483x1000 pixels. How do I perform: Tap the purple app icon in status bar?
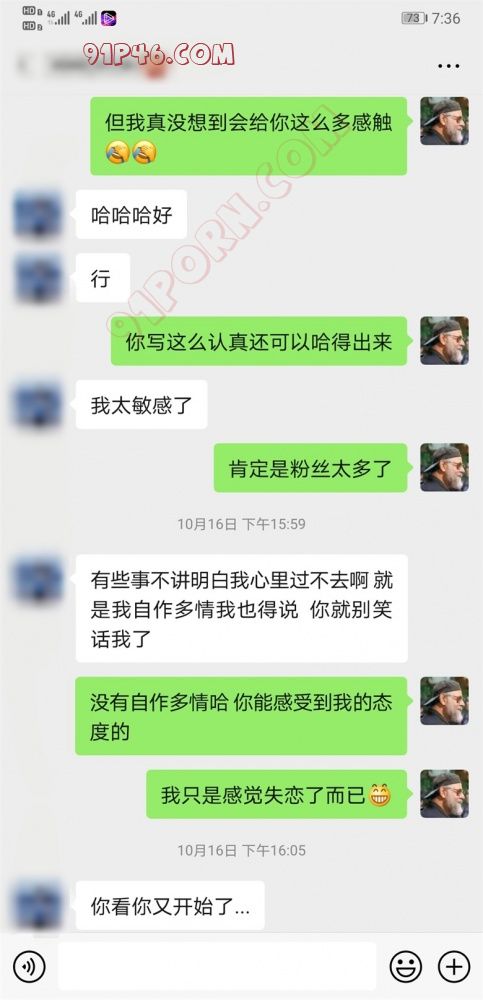click(x=108, y=18)
